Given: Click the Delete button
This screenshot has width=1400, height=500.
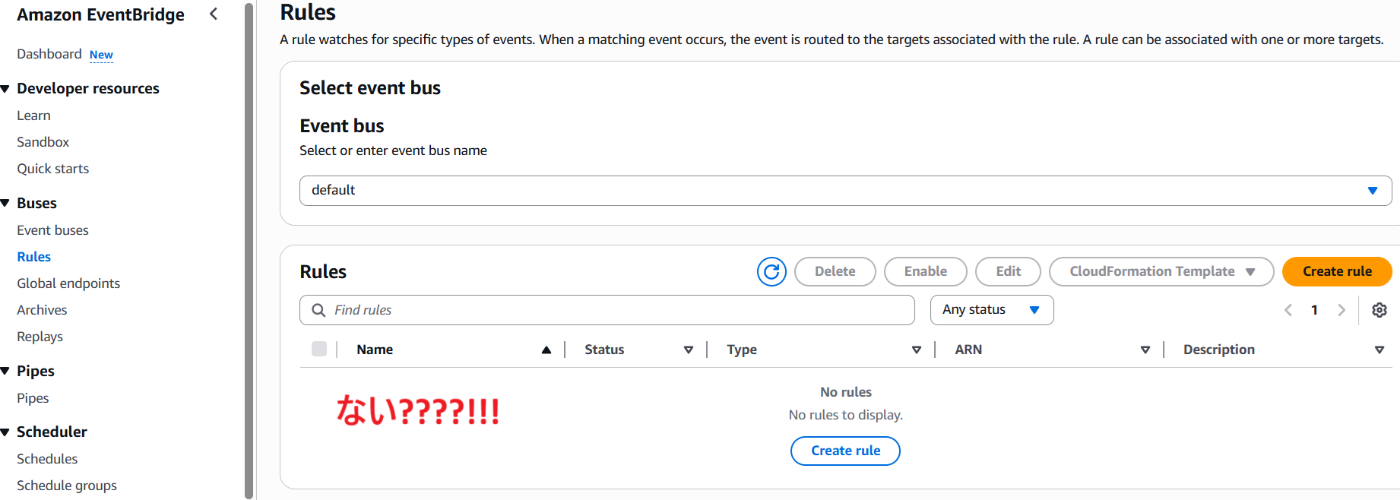Looking at the screenshot, I should [x=835, y=271].
